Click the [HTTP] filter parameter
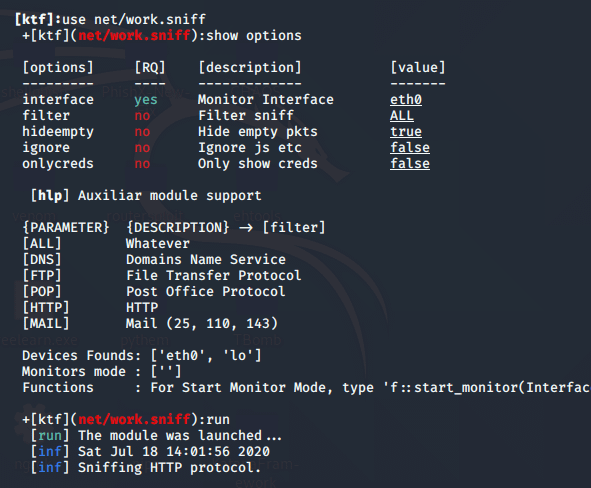 [46, 307]
